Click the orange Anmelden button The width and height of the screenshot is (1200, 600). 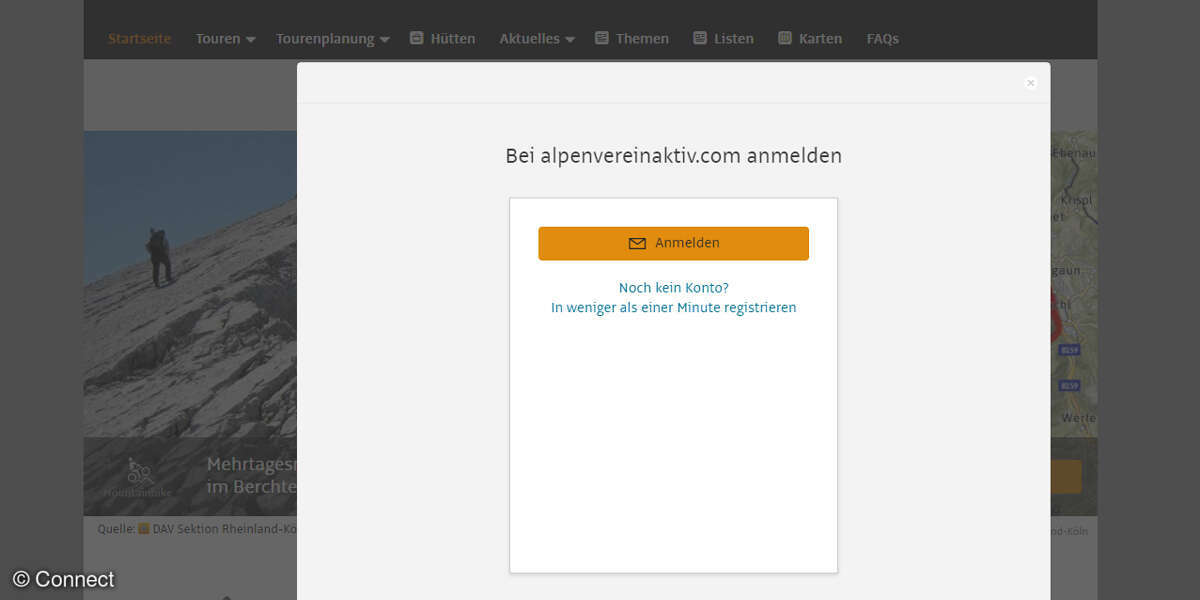click(673, 243)
